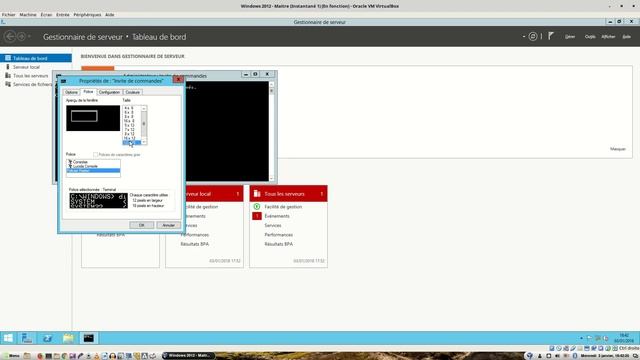The image size is (640, 360).
Task: Click the refresh icon in header
Action: coord(533,37)
